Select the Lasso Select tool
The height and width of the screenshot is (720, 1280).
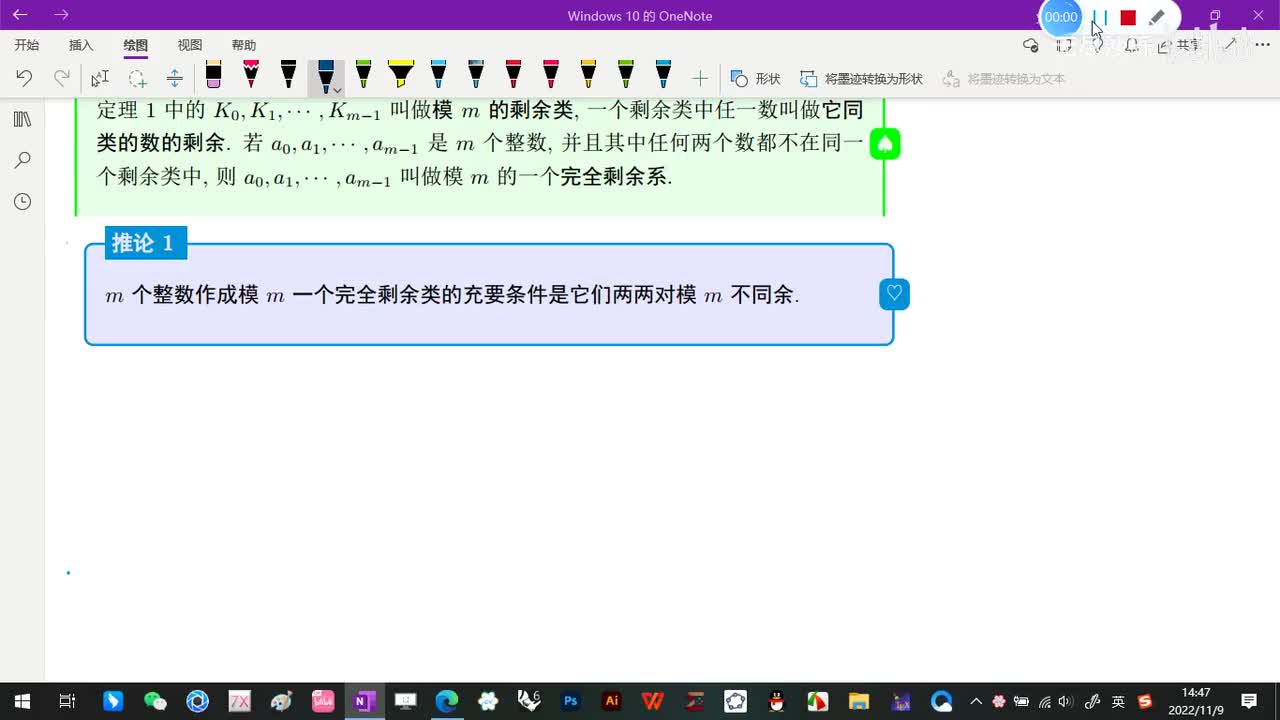[x=137, y=78]
